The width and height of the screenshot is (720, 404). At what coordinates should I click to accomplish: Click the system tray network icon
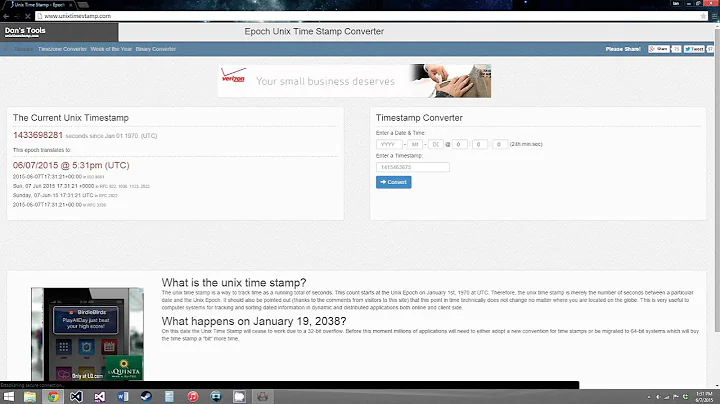click(x=667, y=397)
